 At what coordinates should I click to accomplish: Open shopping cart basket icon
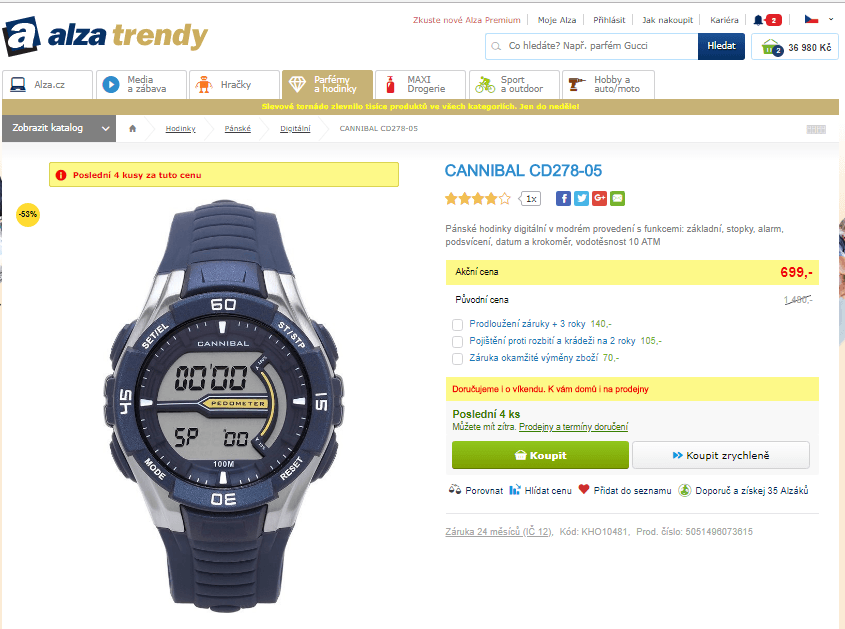(771, 47)
